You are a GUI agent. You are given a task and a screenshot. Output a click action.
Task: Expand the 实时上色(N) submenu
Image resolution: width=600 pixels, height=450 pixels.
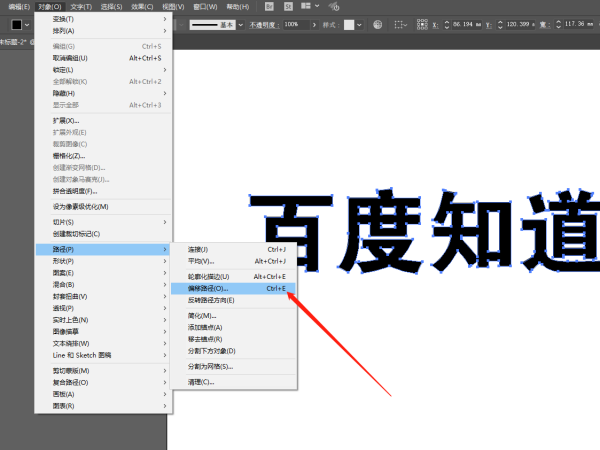103,320
